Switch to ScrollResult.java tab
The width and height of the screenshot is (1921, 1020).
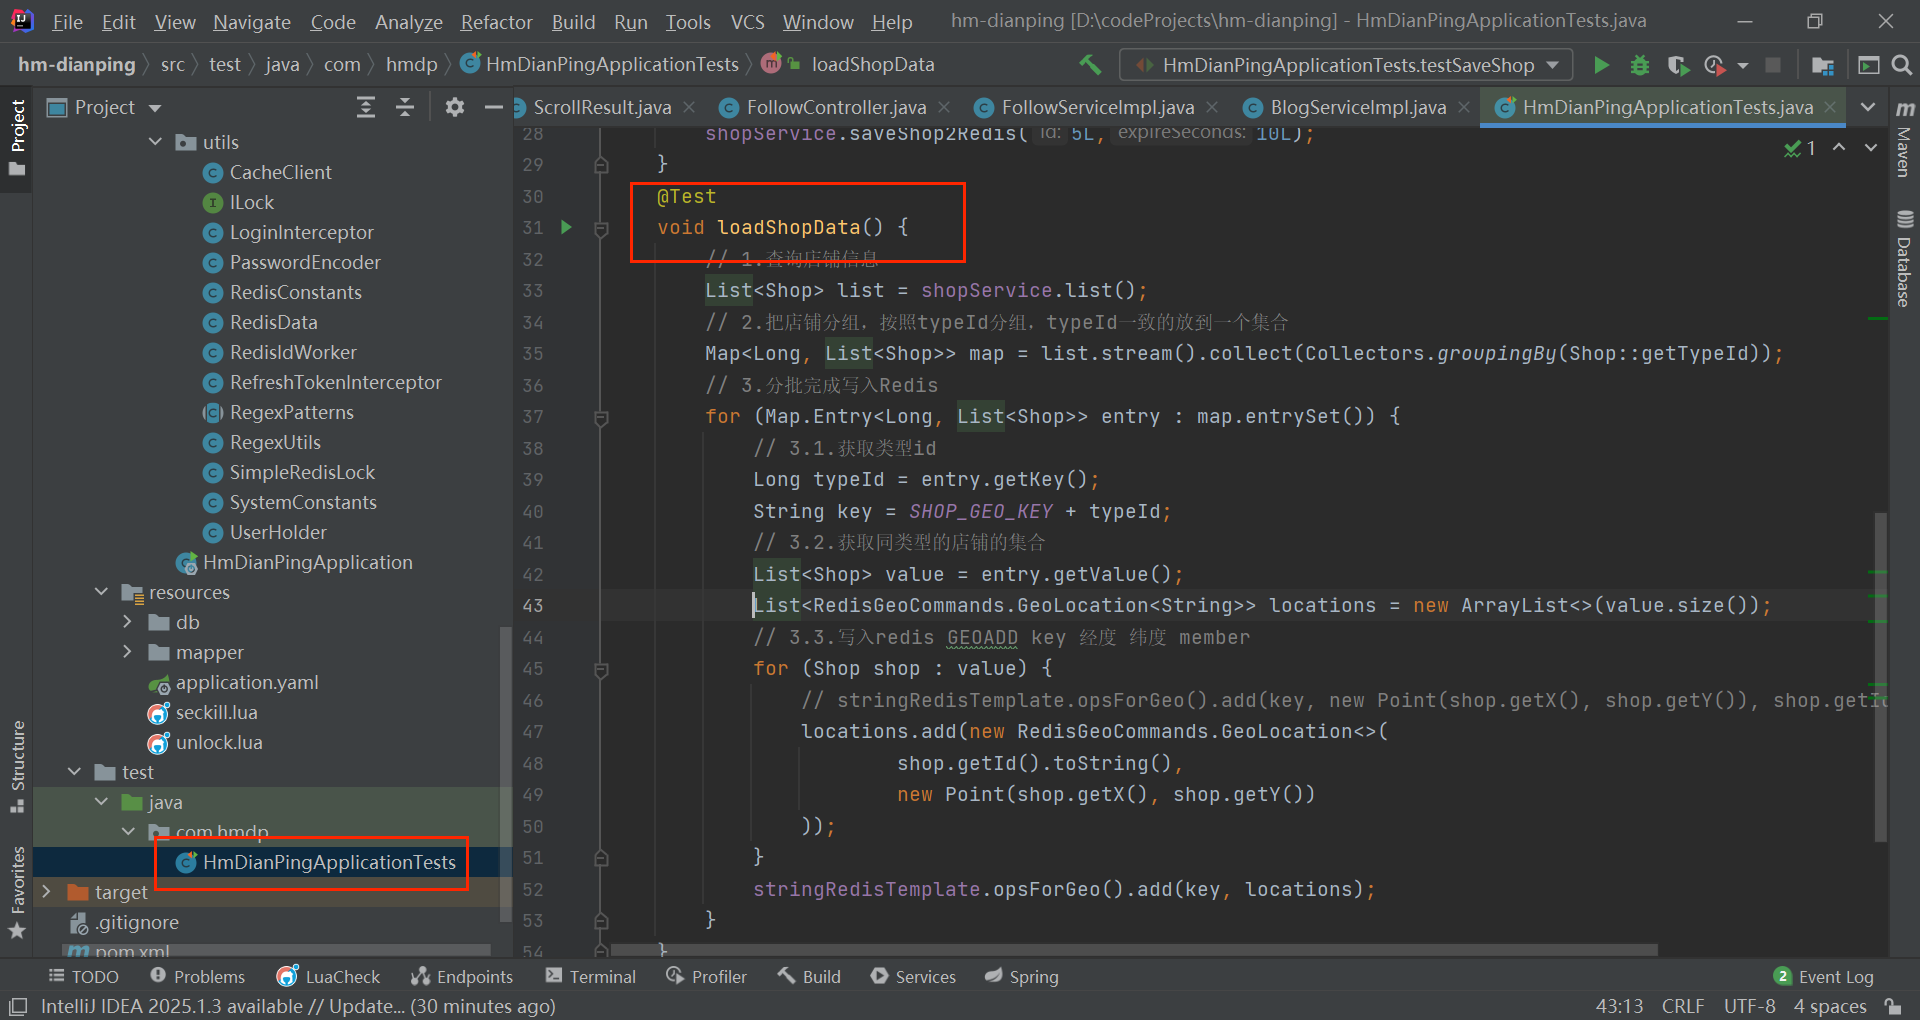click(601, 107)
